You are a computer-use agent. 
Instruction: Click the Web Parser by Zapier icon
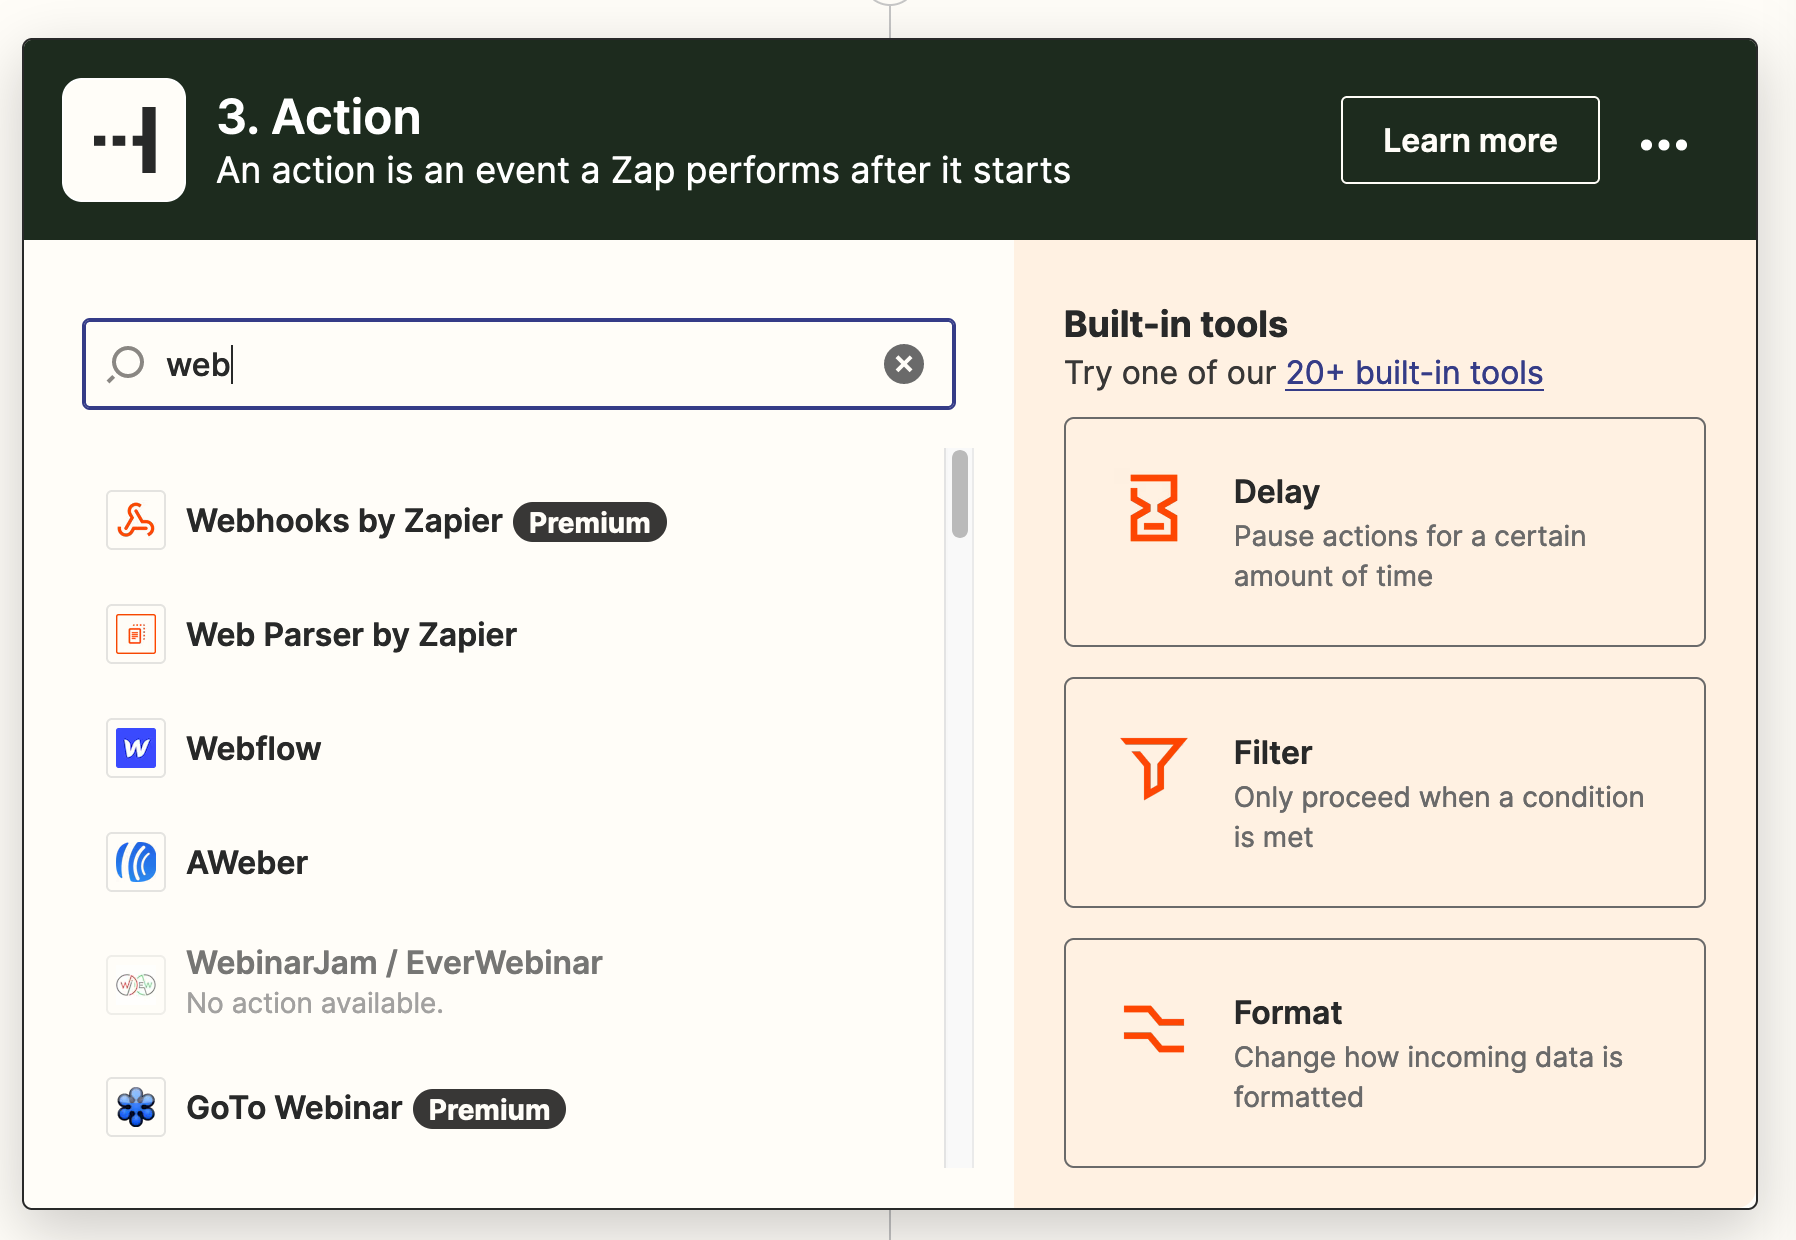coord(136,634)
